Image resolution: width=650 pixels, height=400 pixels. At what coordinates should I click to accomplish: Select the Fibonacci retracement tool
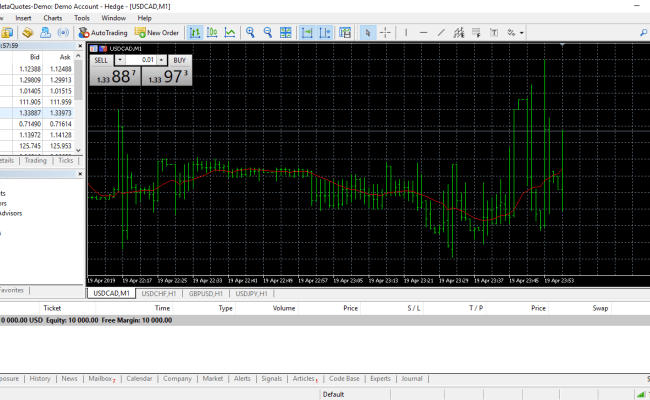coord(476,32)
